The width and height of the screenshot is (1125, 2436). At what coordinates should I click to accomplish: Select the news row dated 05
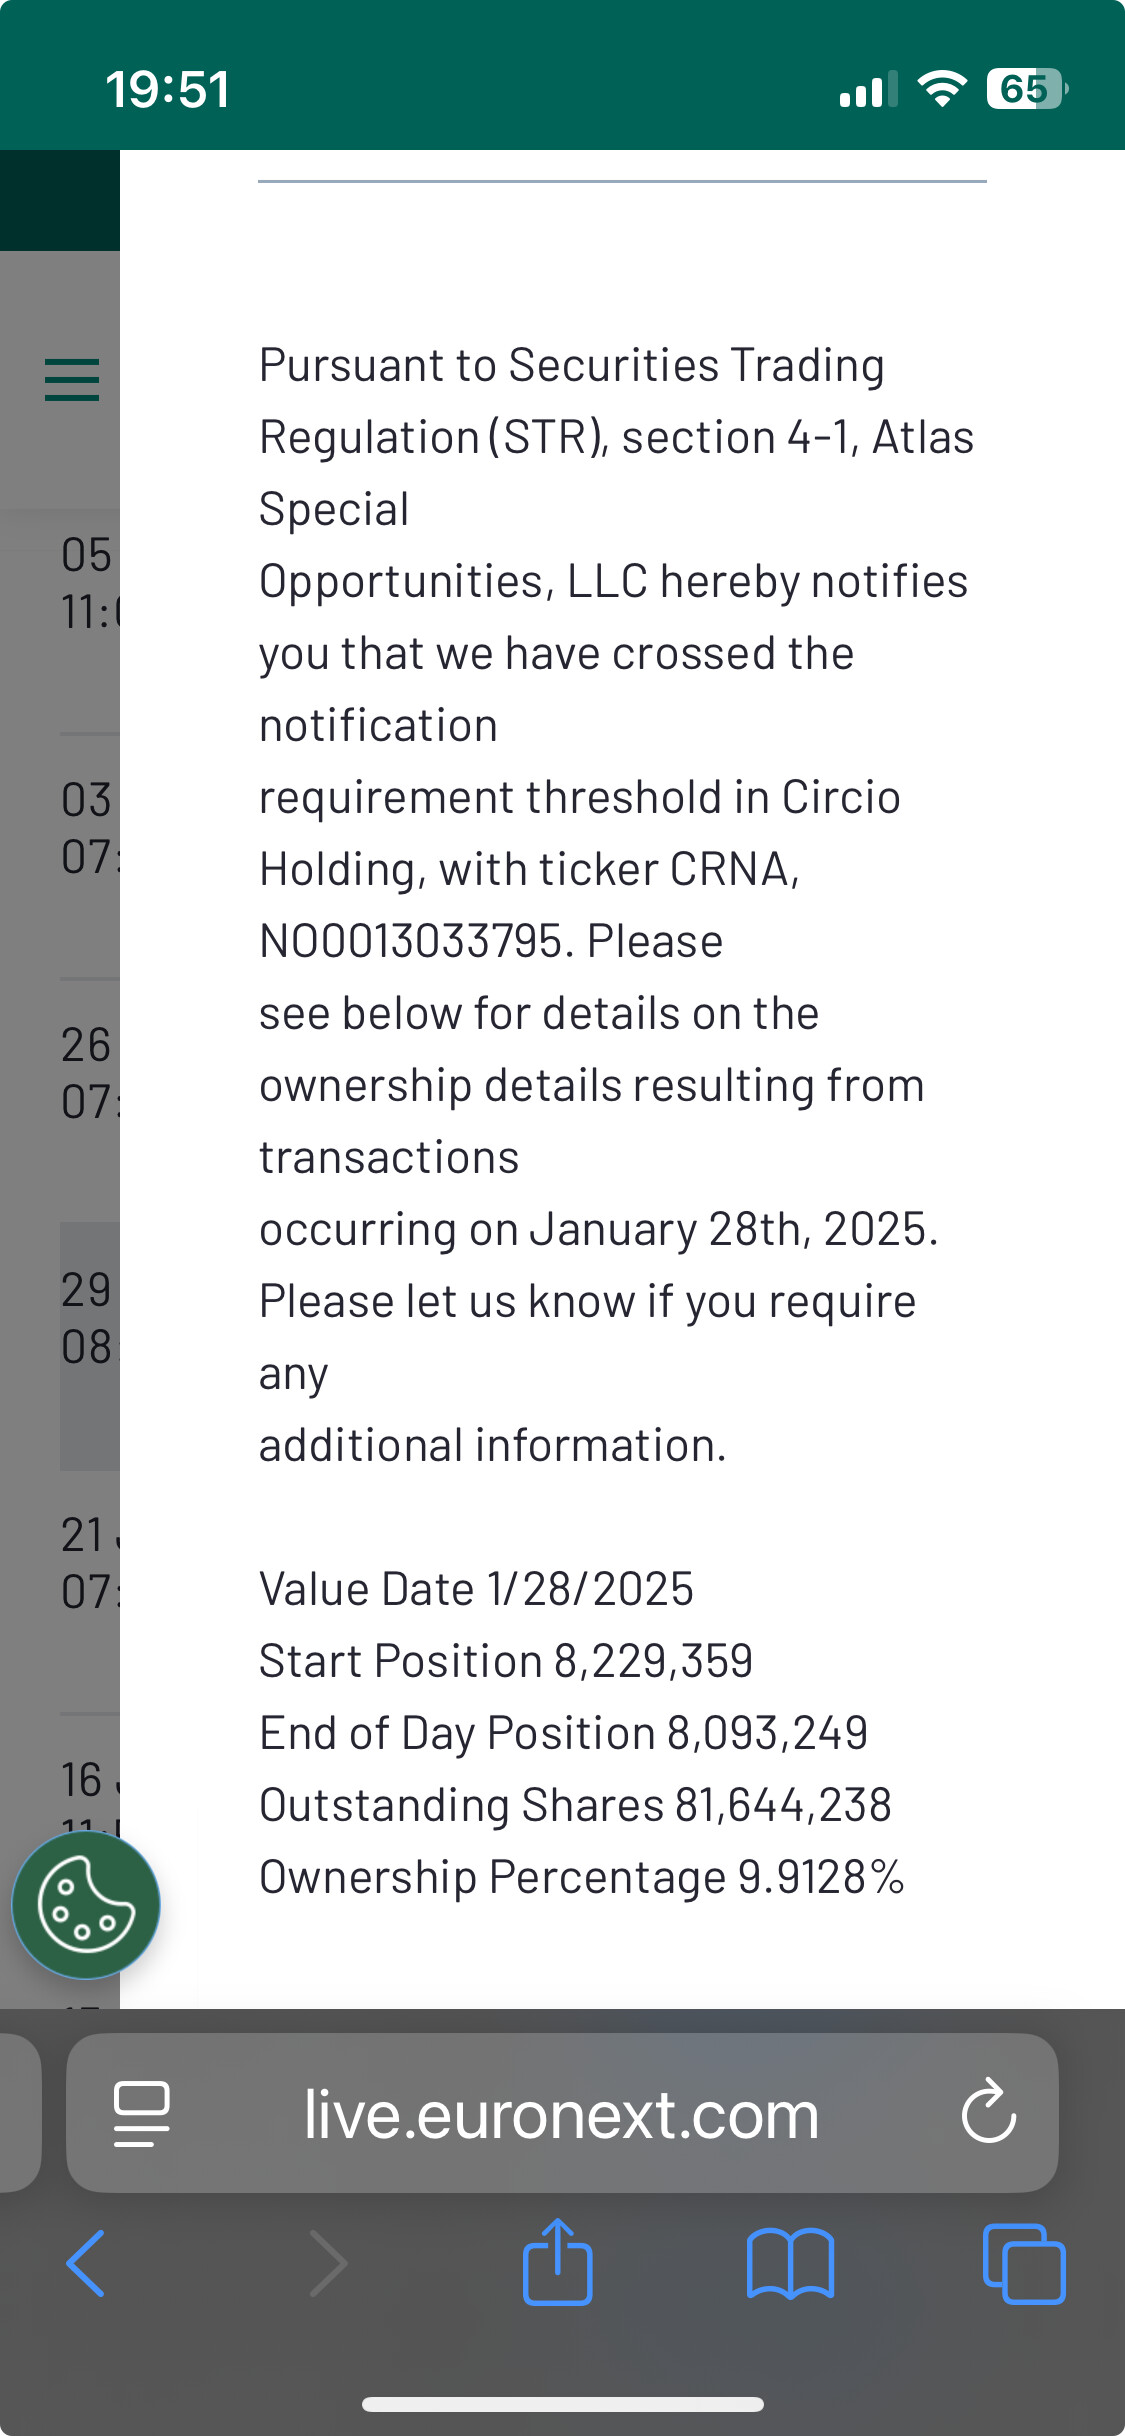pyautogui.click(x=88, y=584)
